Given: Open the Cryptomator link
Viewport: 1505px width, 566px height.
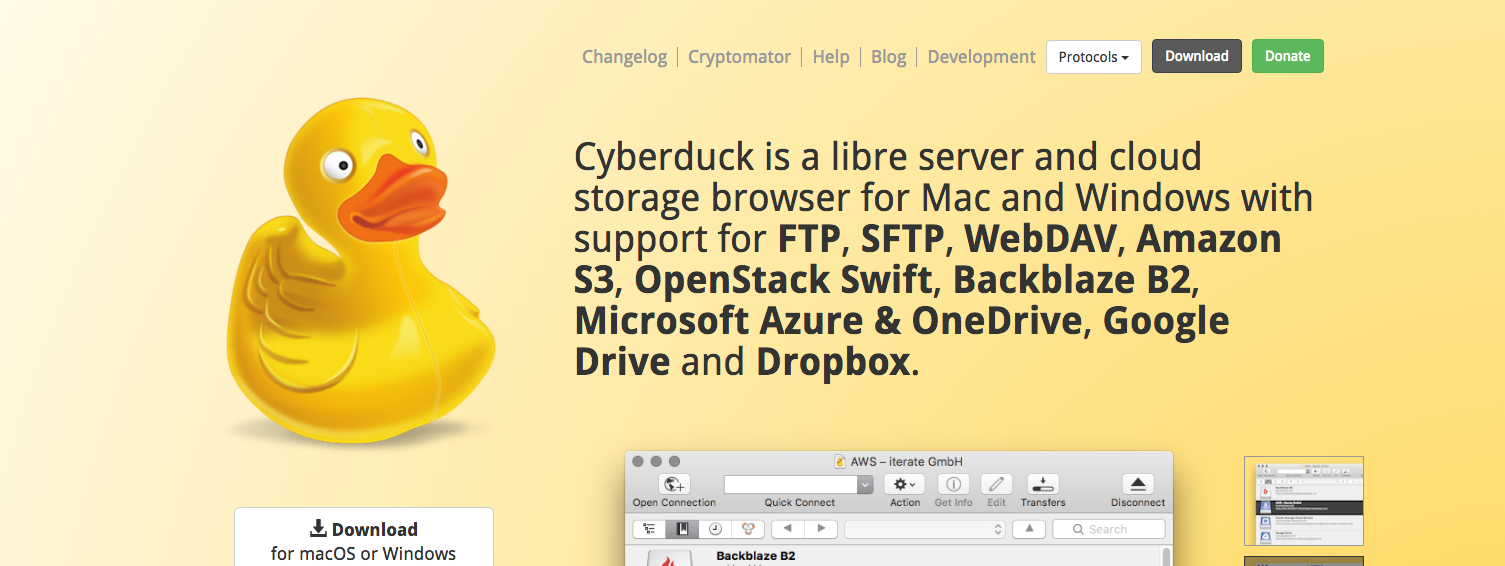Looking at the screenshot, I should tap(739, 57).
